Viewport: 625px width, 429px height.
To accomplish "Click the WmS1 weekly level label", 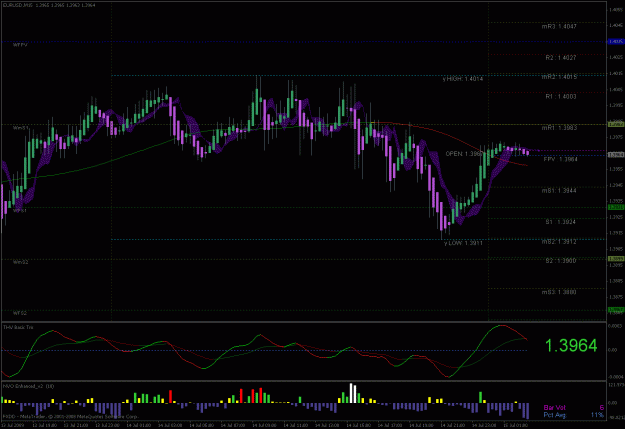I will click(x=21, y=128).
